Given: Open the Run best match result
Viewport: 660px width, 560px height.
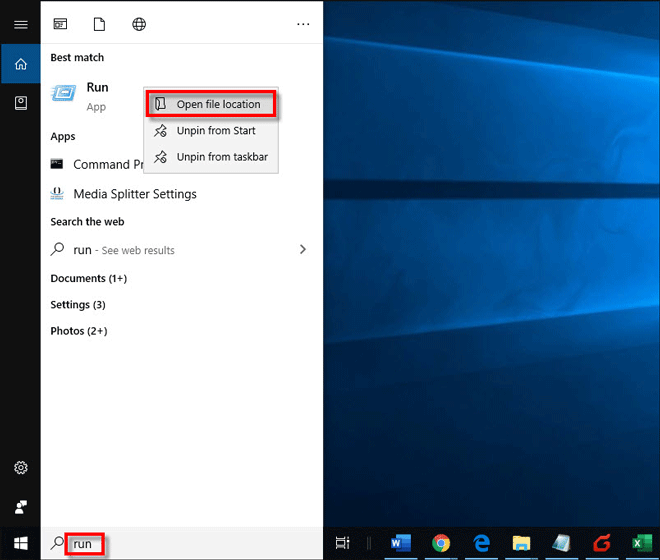Looking at the screenshot, I should tap(97, 96).
